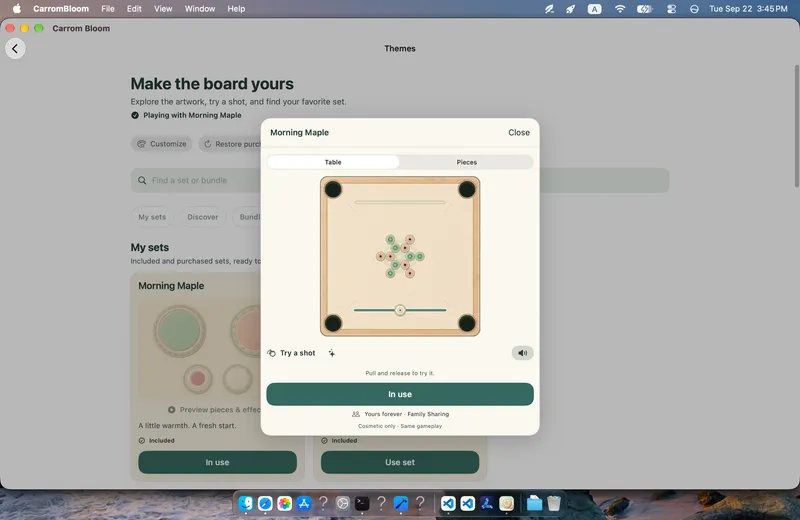Click the striker on the baseline slider
This screenshot has width=800, height=520.
tap(400, 310)
